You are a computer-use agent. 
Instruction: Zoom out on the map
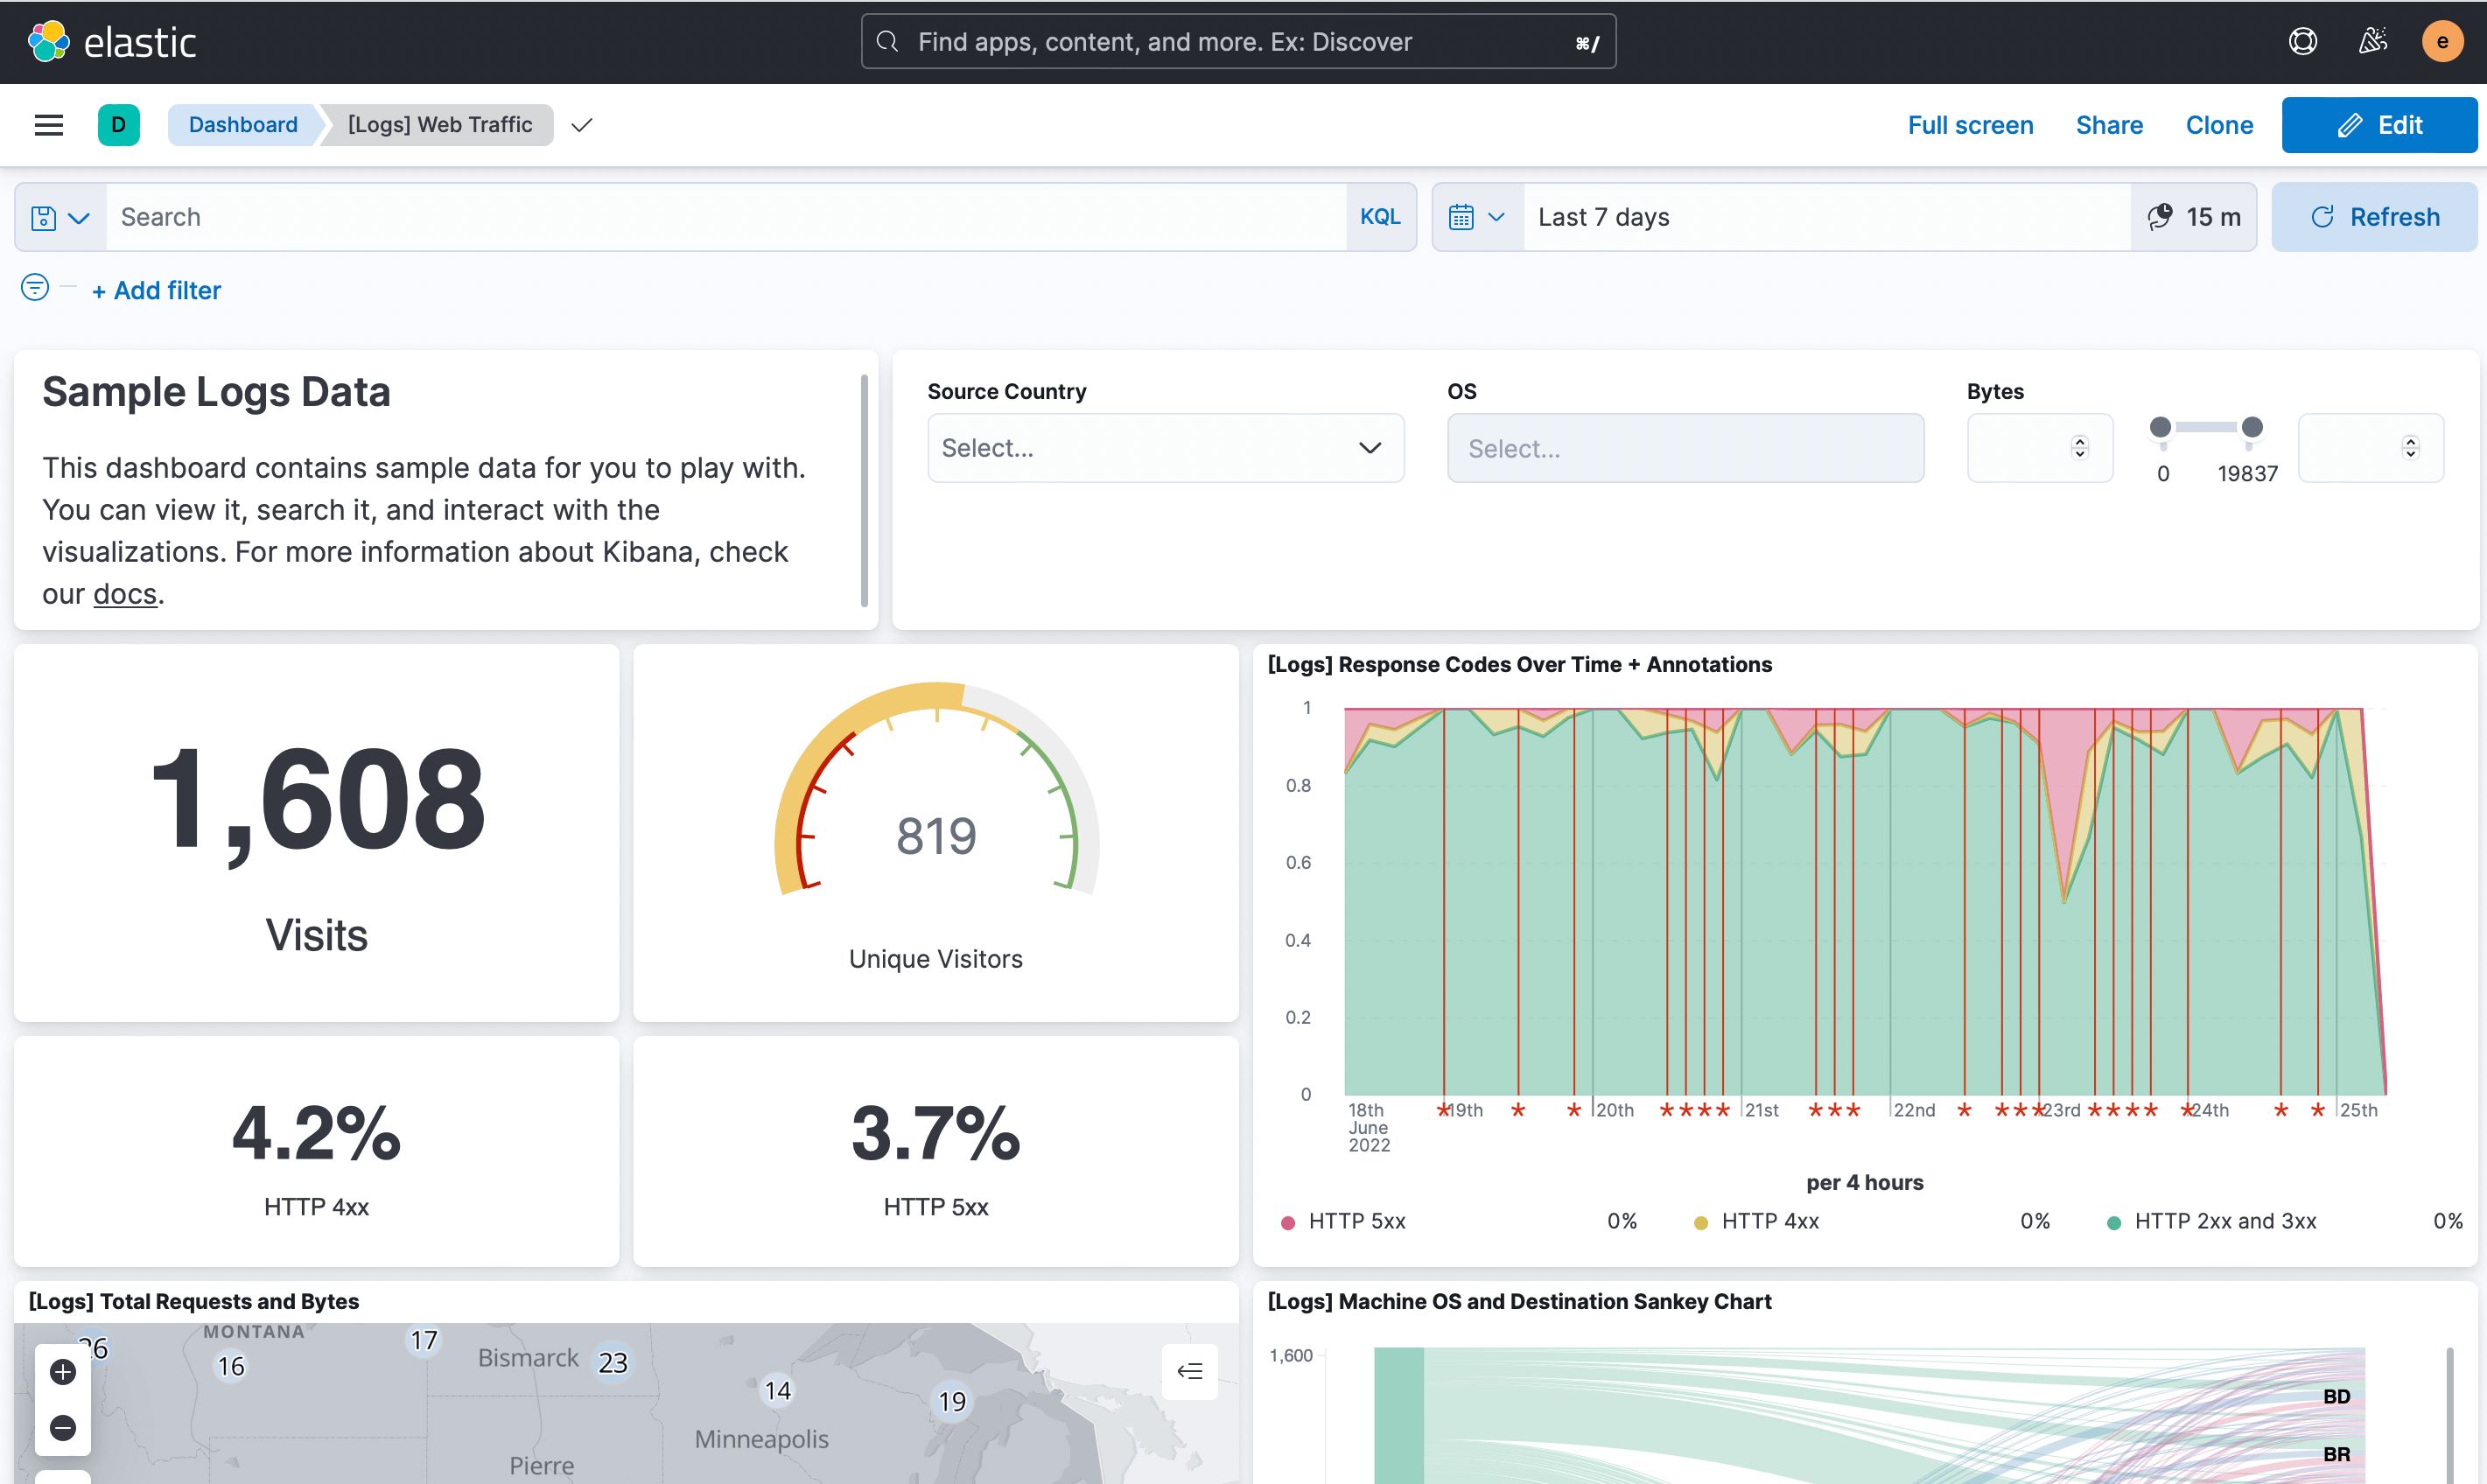coord(63,1428)
